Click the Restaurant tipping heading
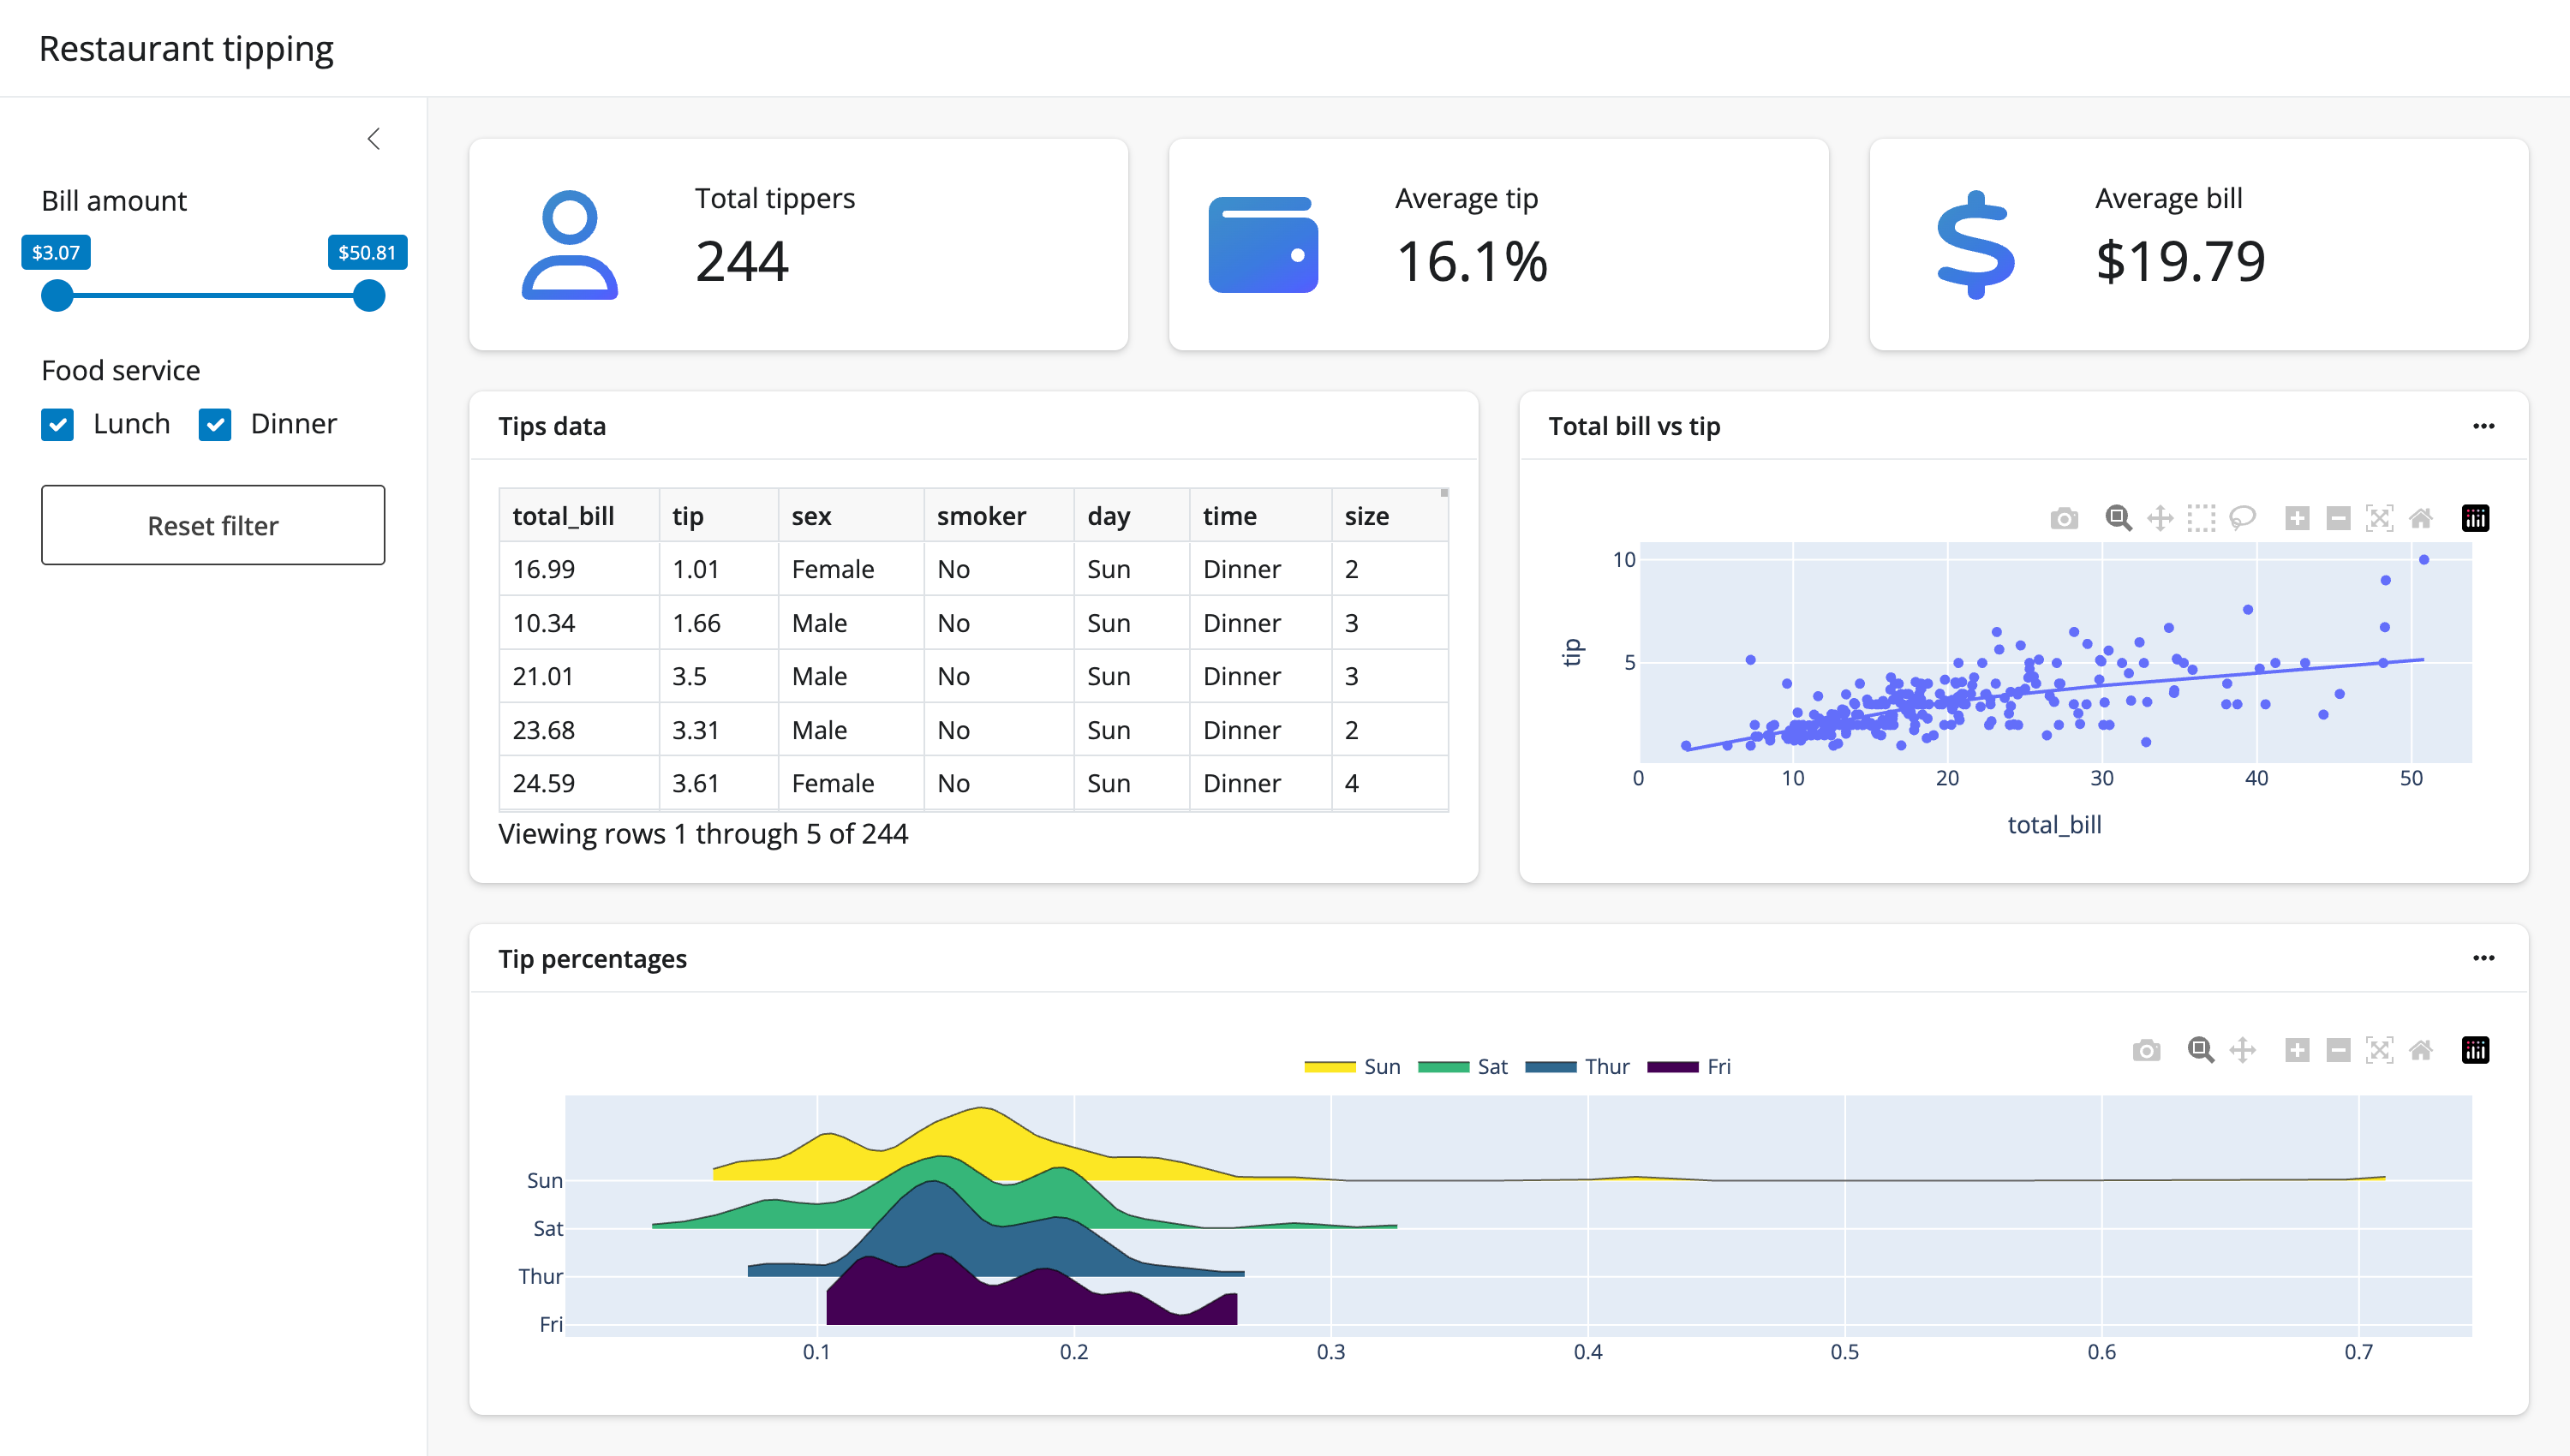The image size is (2570, 1456). (x=187, y=46)
